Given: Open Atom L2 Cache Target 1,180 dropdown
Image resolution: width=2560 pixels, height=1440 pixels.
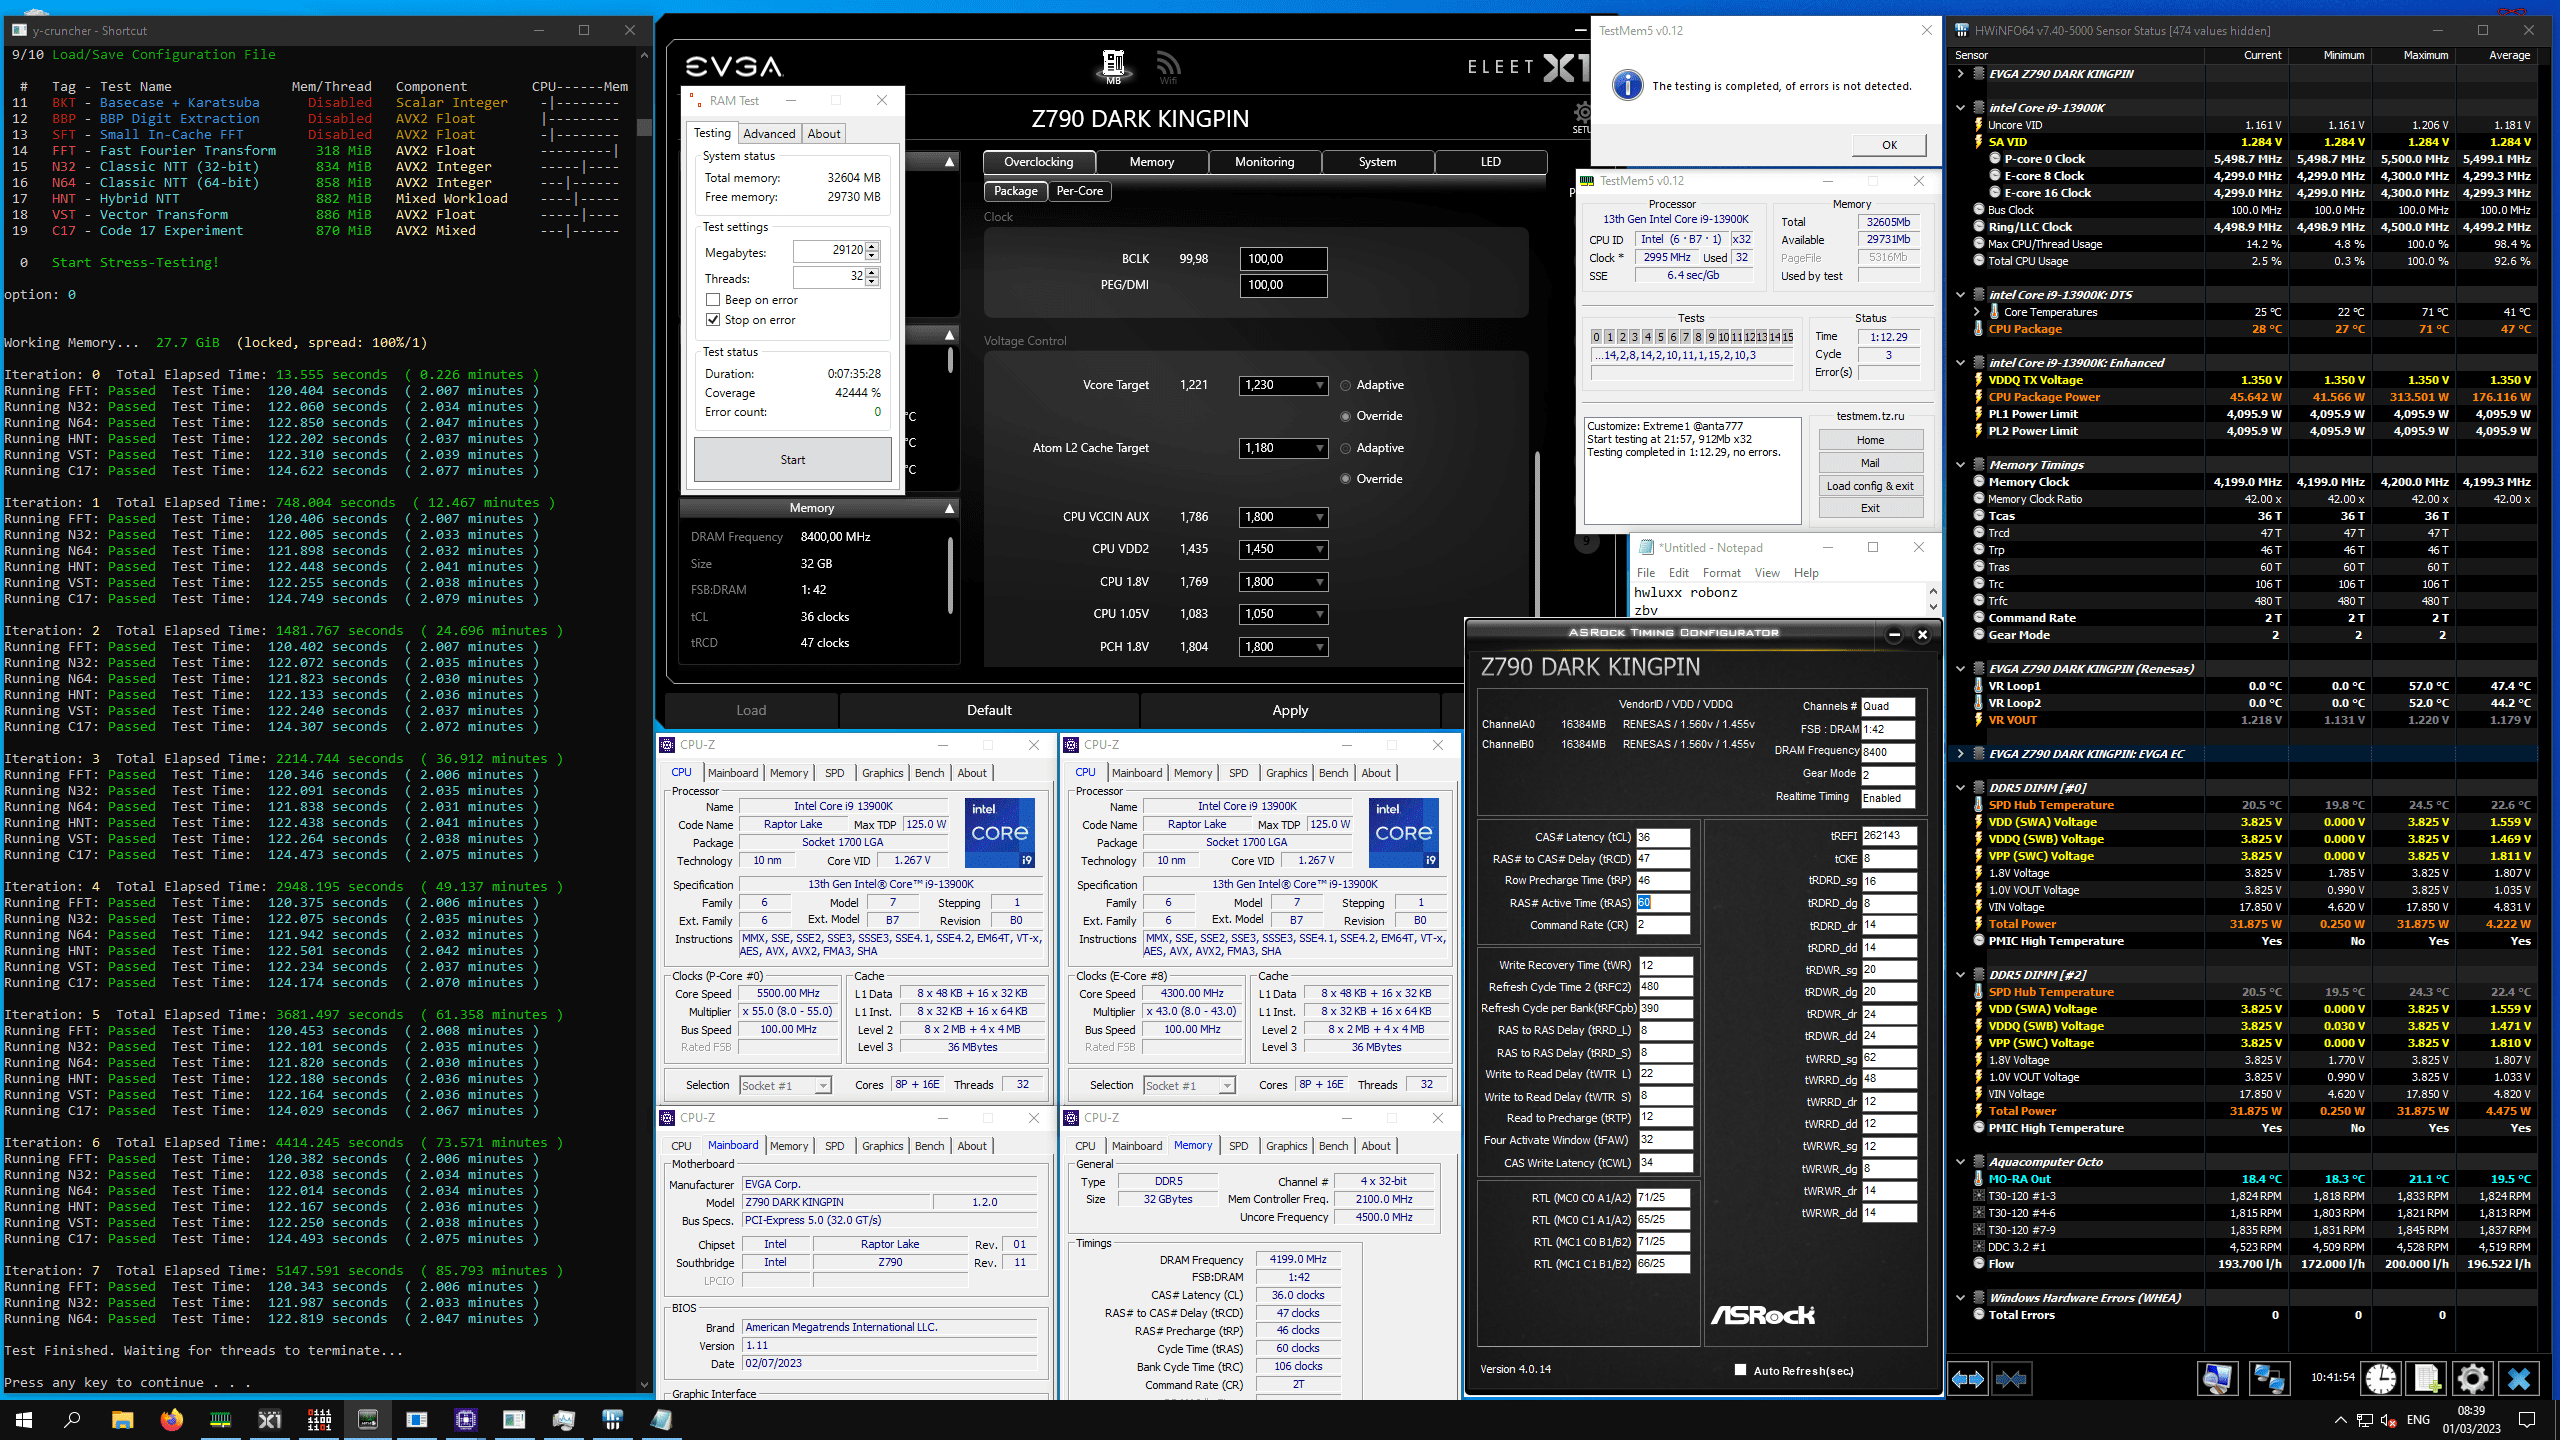Looking at the screenshot, I should coord(1283,448).
